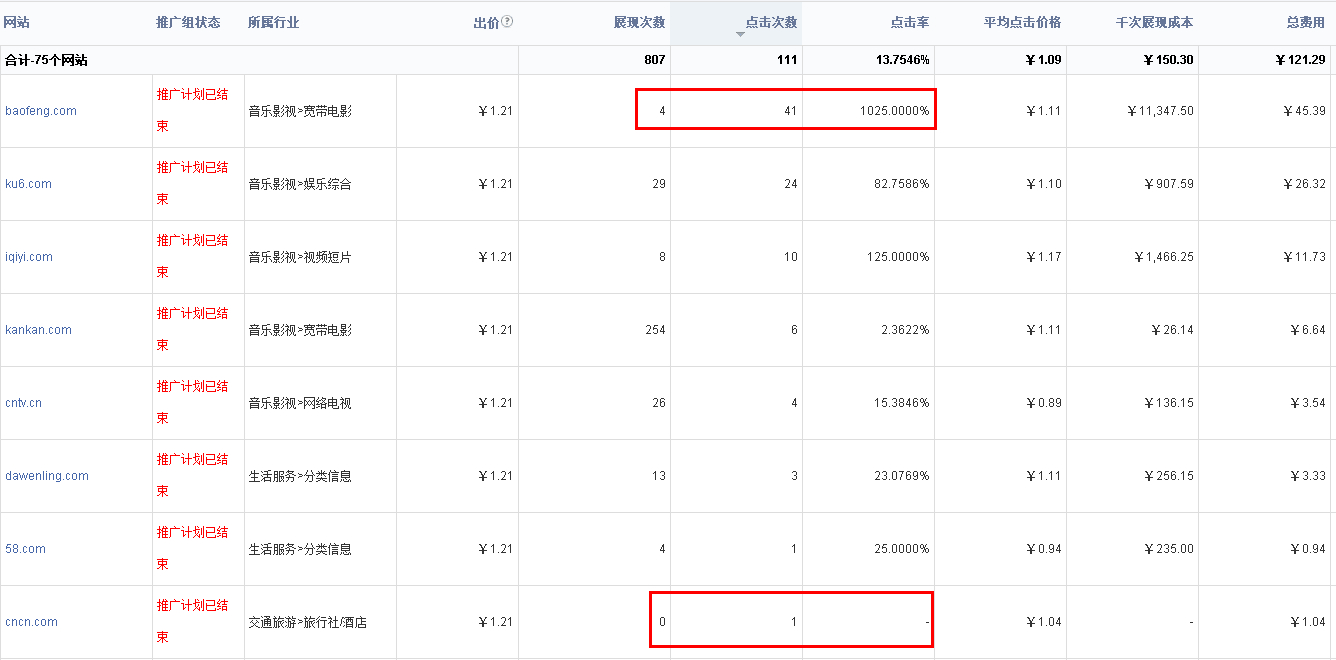Screen dimensions: 1336x660
Task: Open the ku6.com website link
Action: [x=28, y=184]
